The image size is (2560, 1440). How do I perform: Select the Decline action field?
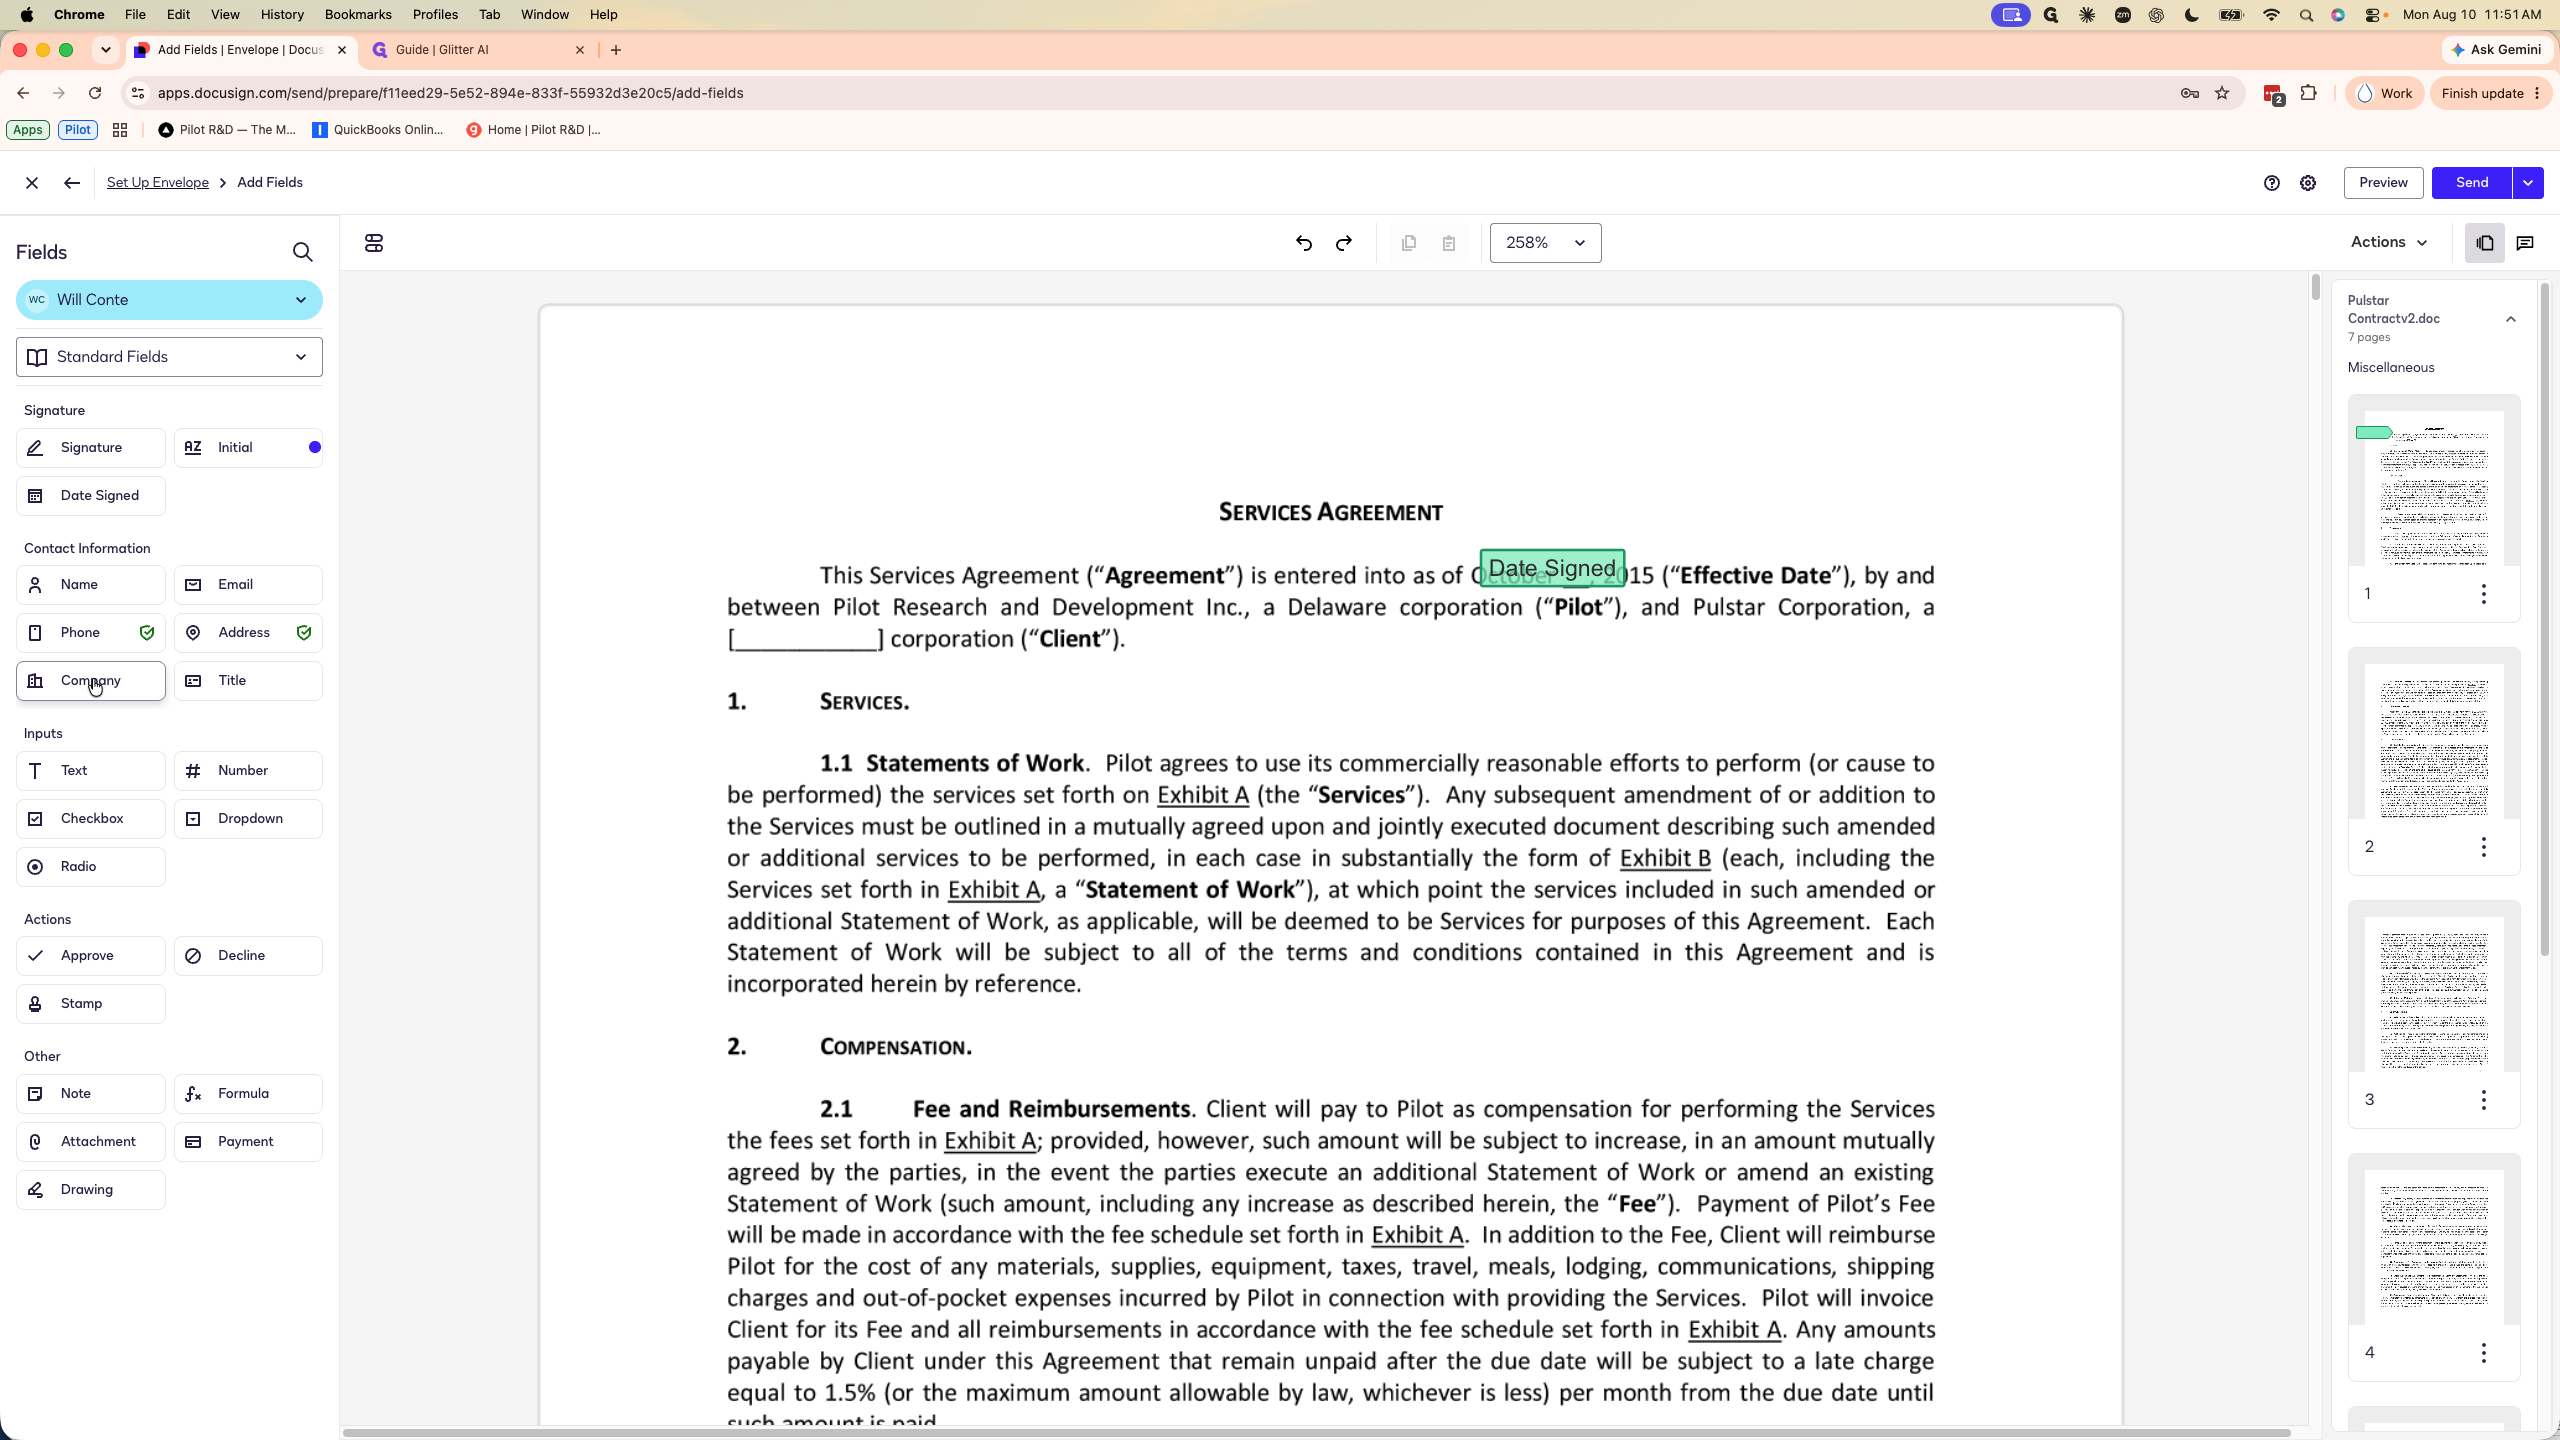click(x=248, y=956)
